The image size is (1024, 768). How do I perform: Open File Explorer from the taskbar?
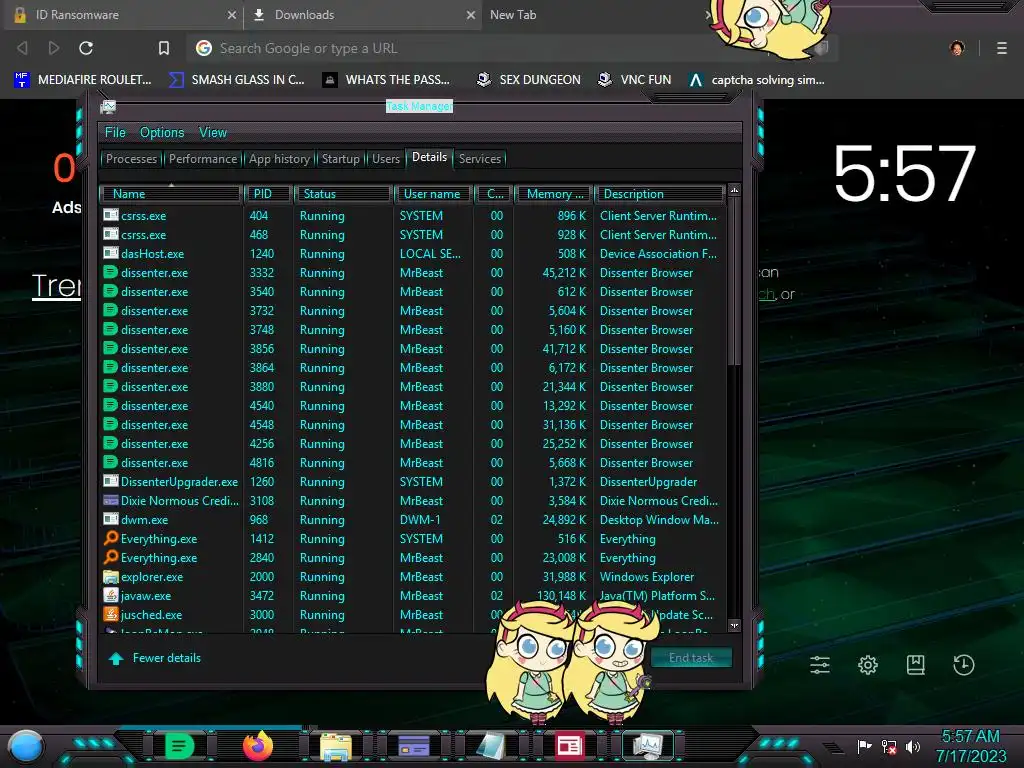(x=336, y=747)
